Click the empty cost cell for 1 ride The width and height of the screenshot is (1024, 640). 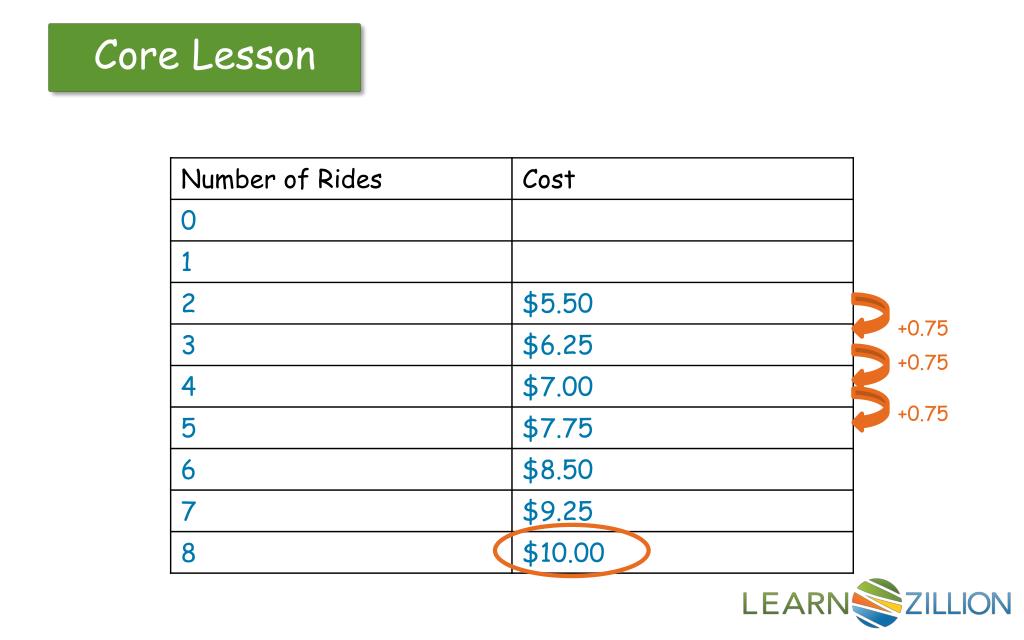682,262
